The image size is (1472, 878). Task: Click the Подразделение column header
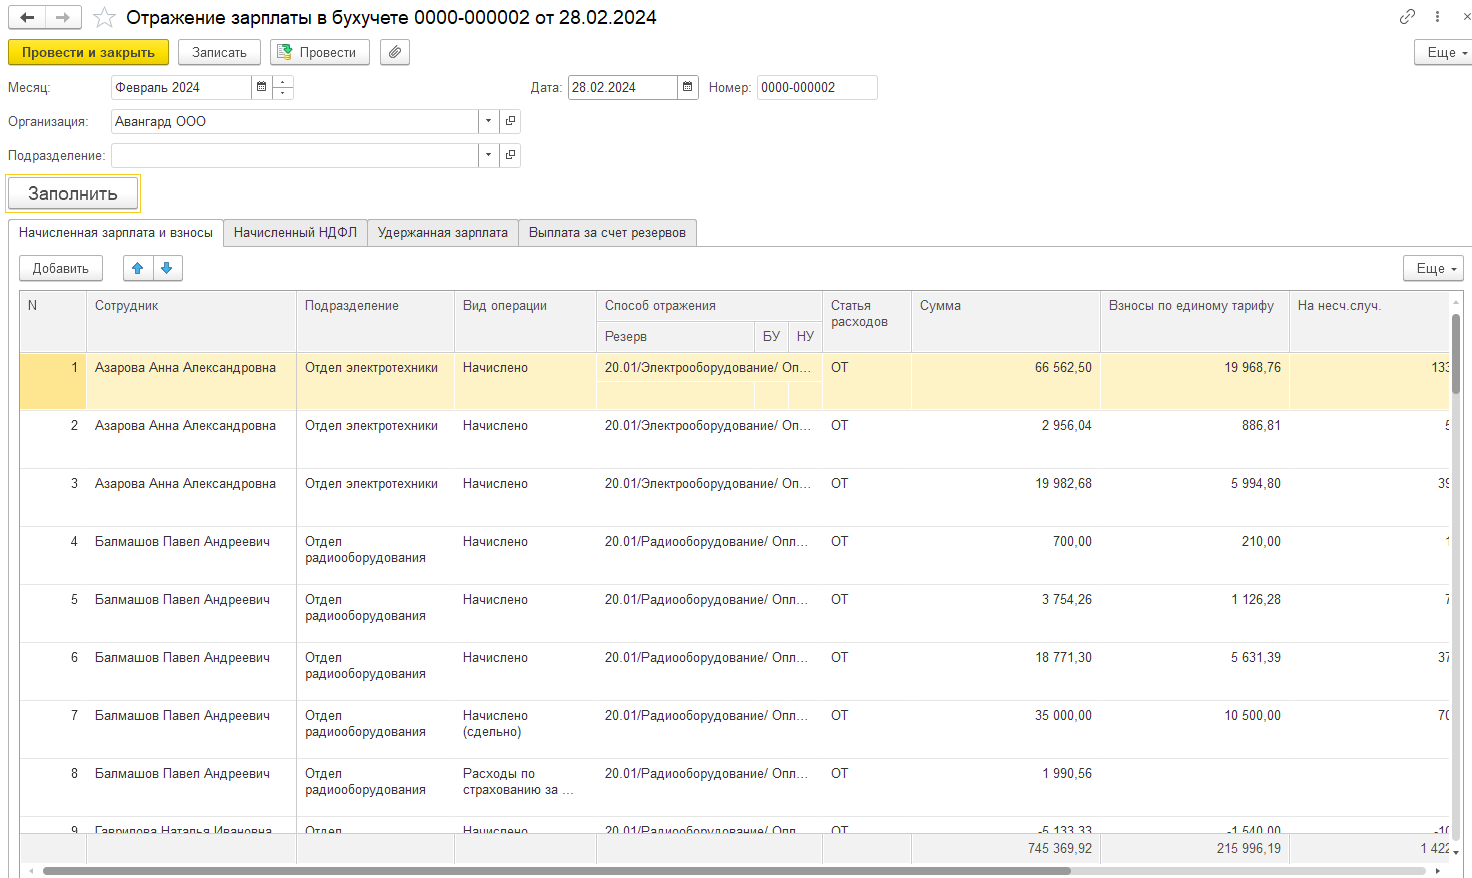(x=375, y=321)
